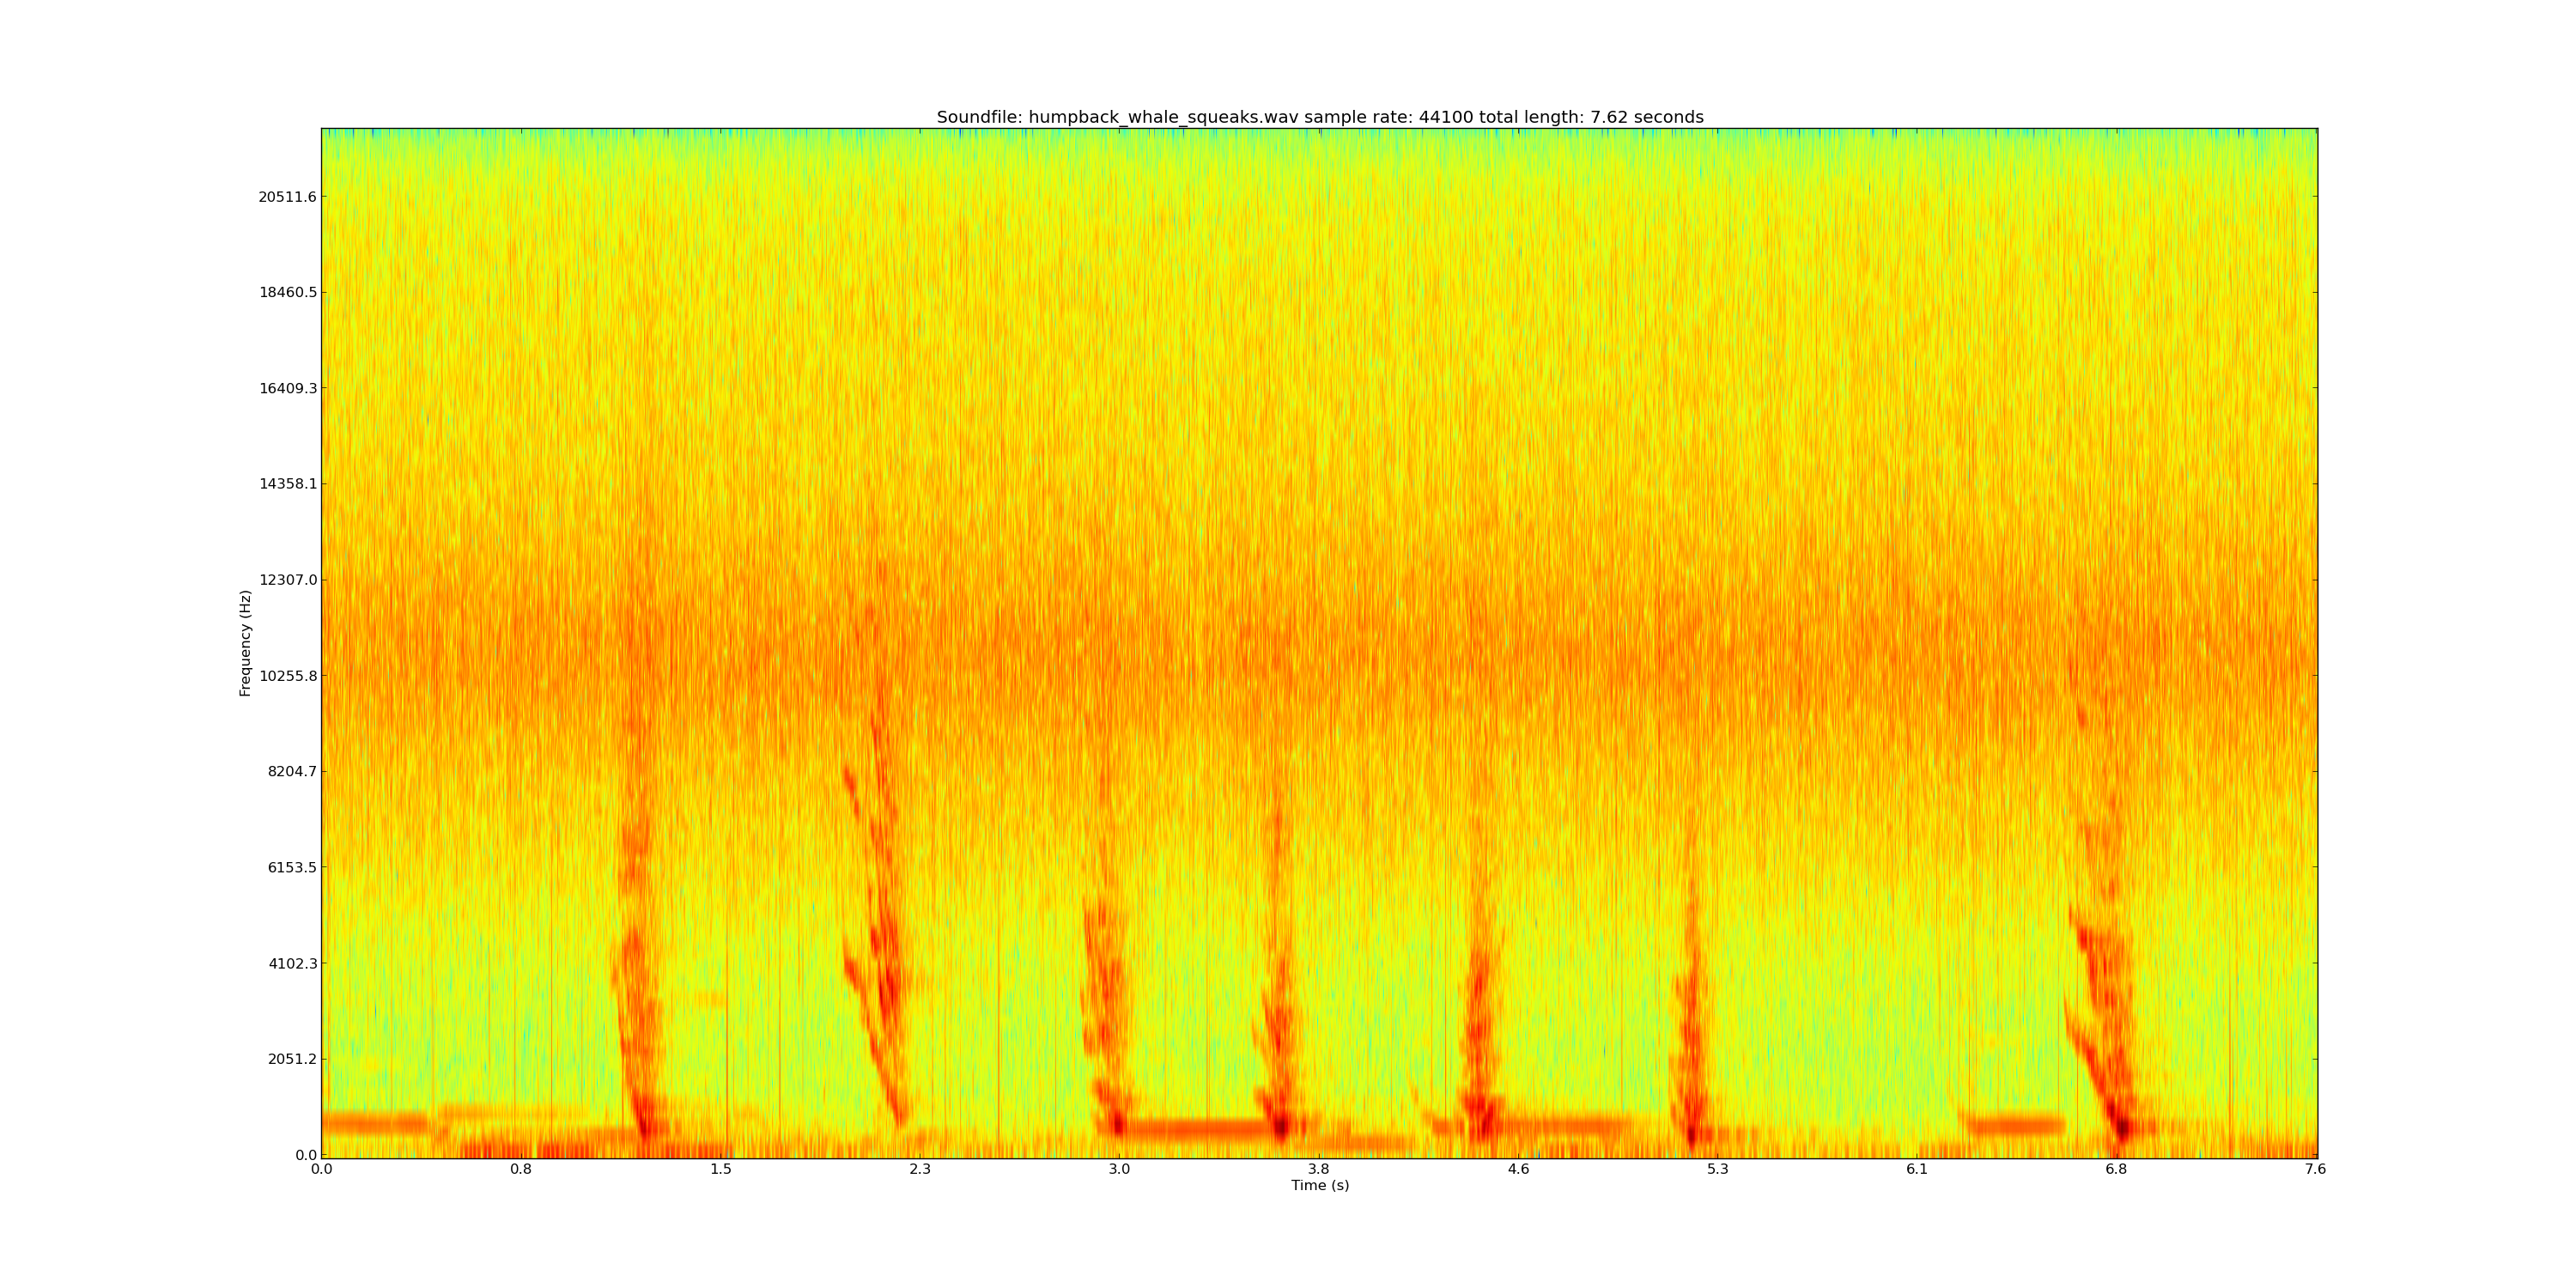Click the 6153.5 frequency tick label

tap(291, 867)
